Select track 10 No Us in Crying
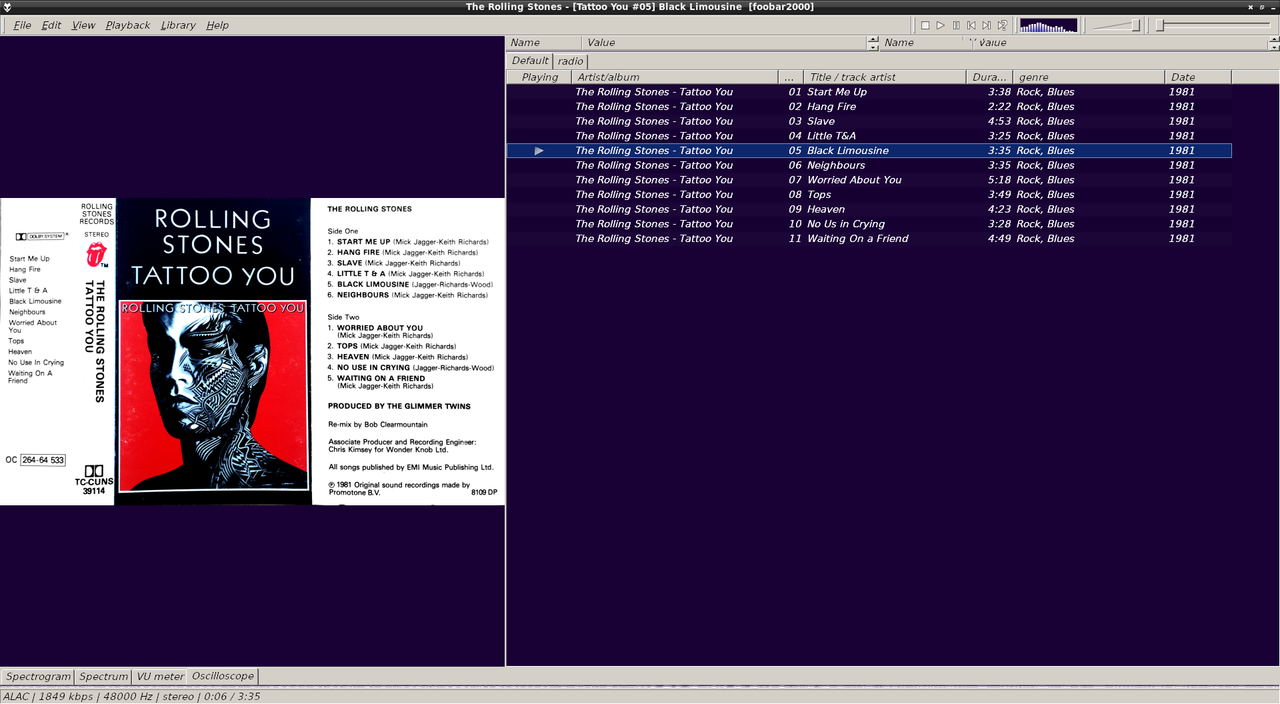The width and height of the screenshot is (1280, 704). [869, 224]
